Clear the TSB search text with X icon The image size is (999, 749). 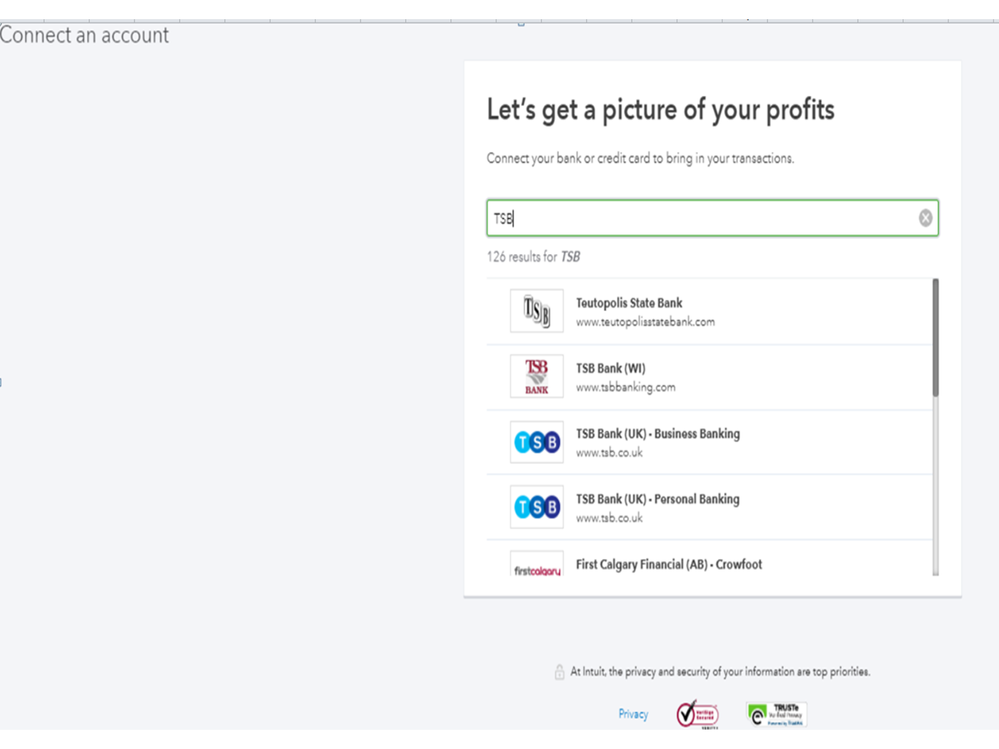pos(925,218)
